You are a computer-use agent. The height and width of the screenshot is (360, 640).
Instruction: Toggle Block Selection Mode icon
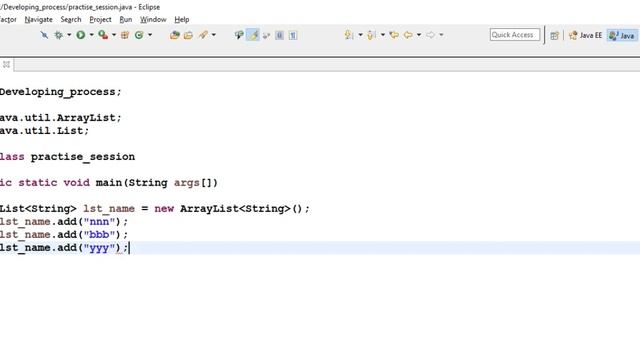pos(280,36)
